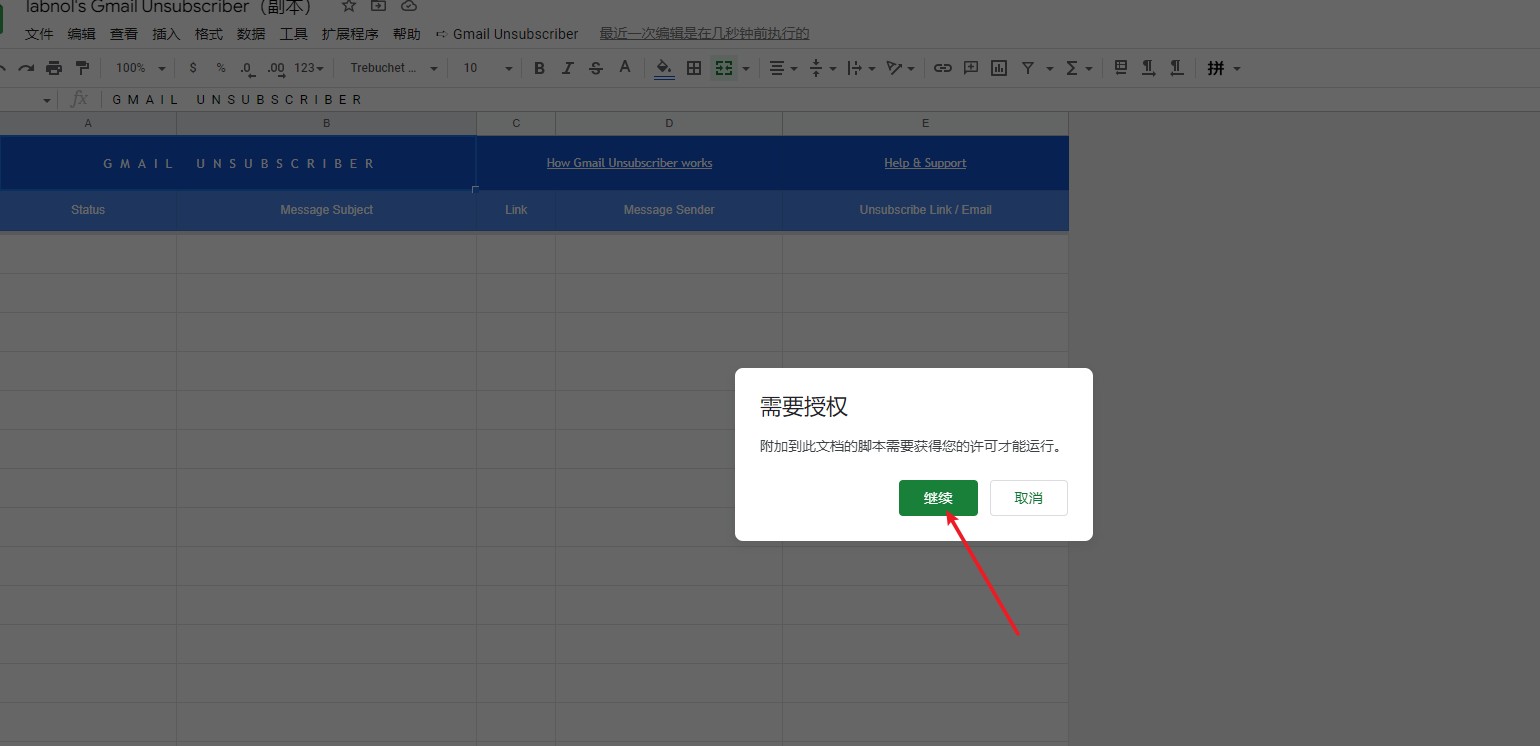Screen dimensions: 1540x746
Task: Open the 工具 menu
Action: tap(294, 34)
